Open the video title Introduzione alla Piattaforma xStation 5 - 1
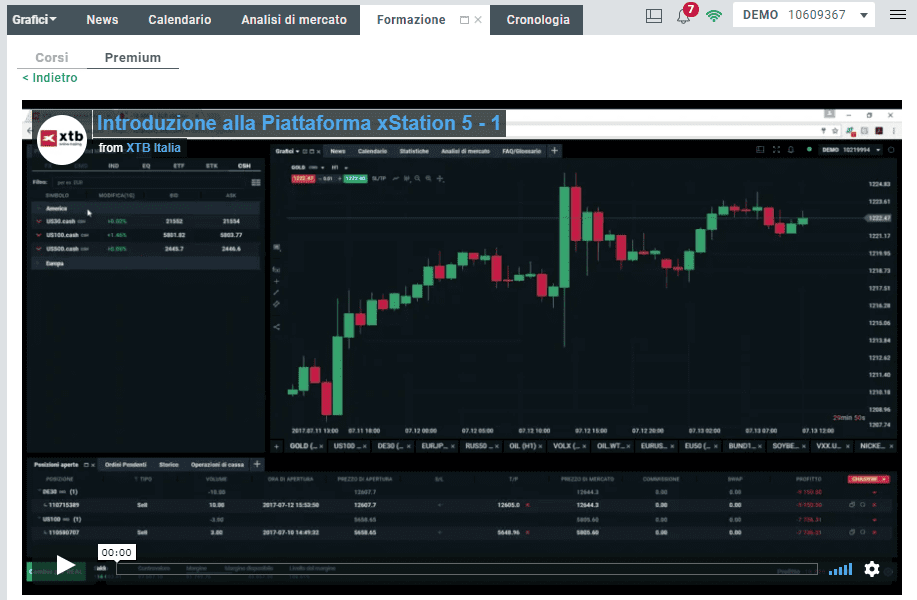Viewport: 917px width, 600px height. (x=299, y=123)
